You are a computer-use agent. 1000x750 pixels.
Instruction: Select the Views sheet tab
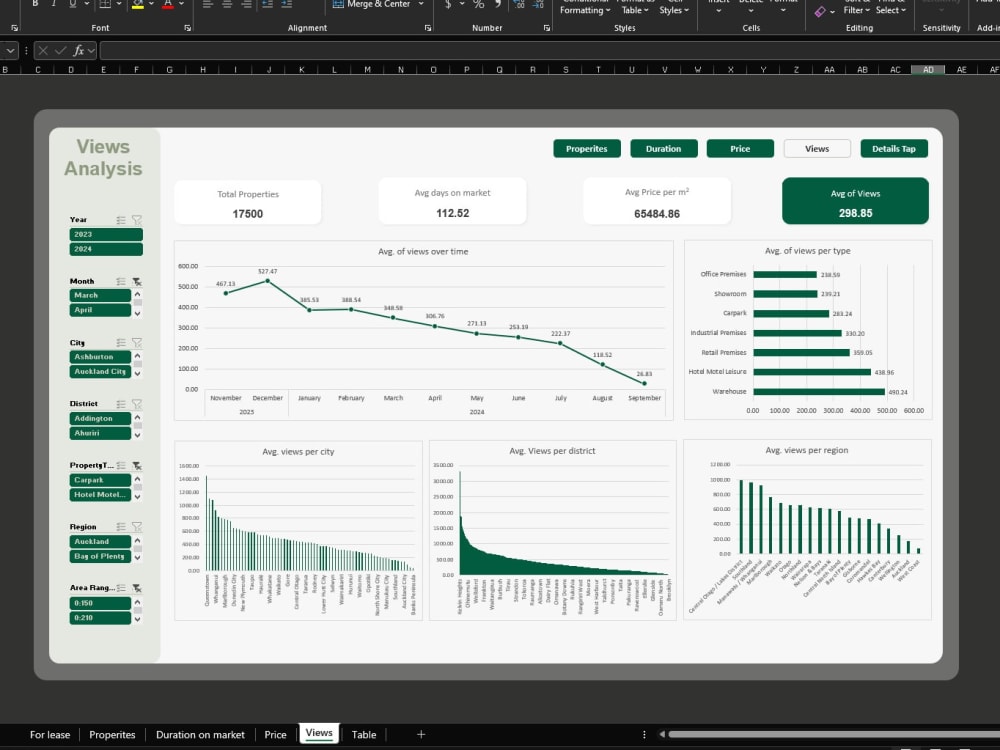[x=319, y=733]
